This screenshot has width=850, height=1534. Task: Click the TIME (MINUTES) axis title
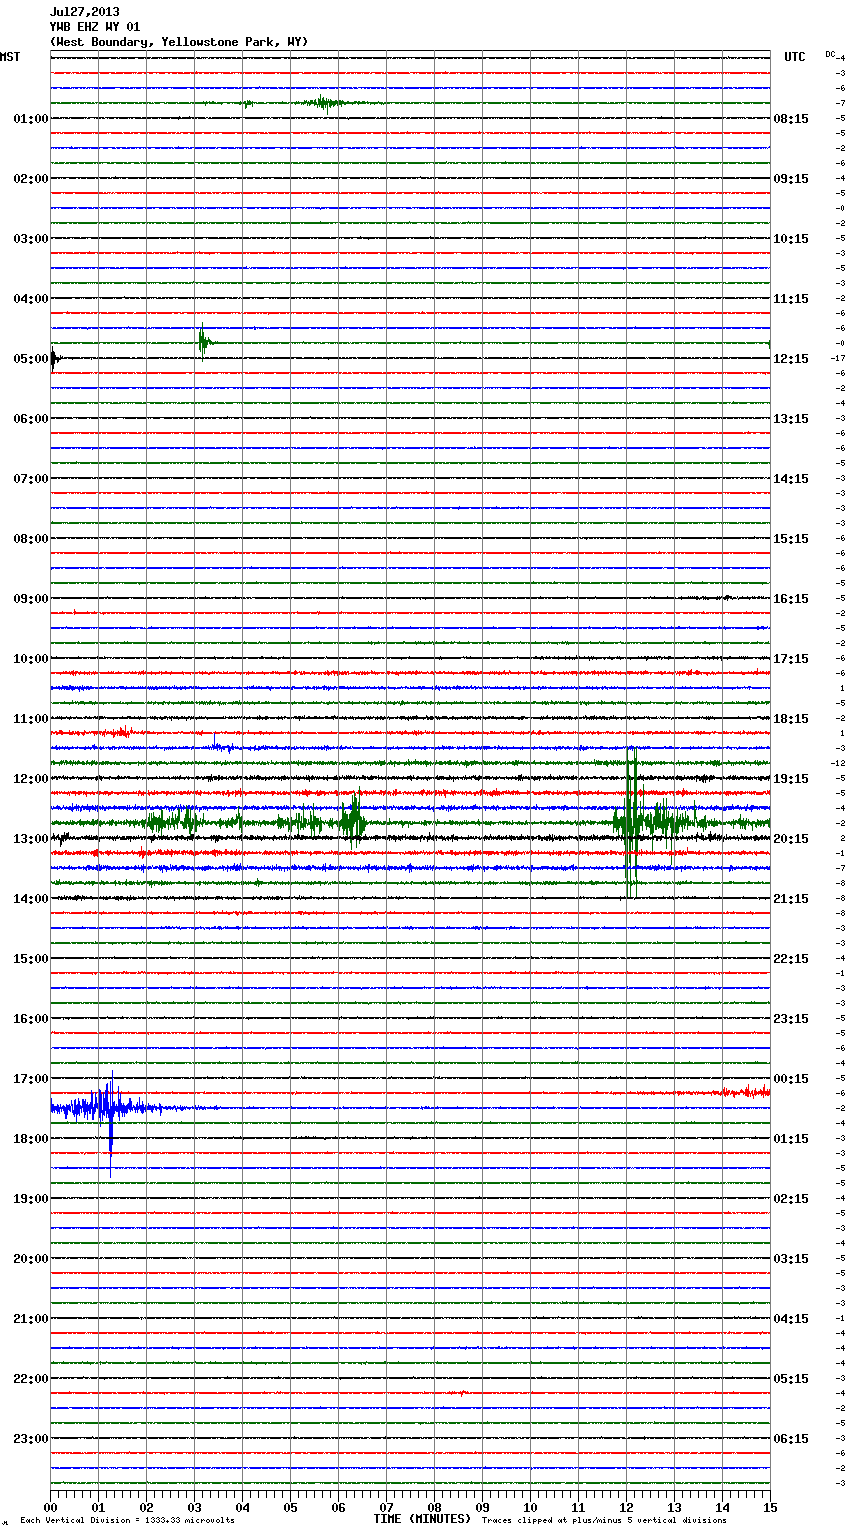pos(422,1519)
